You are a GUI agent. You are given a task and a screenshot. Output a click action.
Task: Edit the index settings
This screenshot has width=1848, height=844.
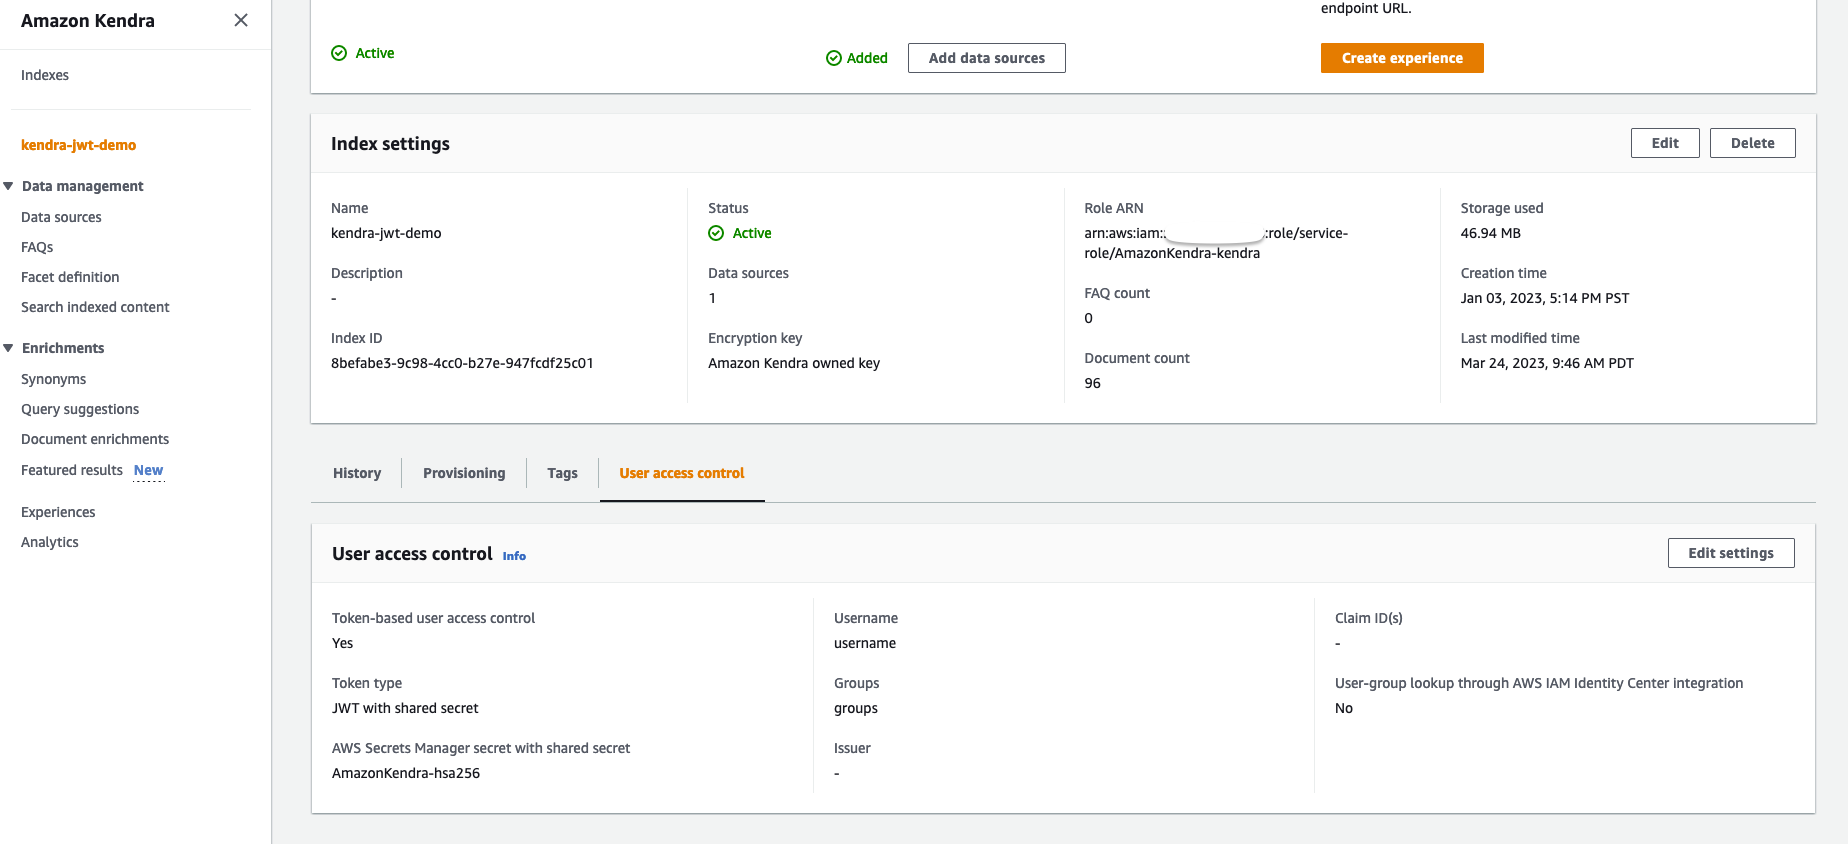pyautogui.click(x=1665, y=143)
